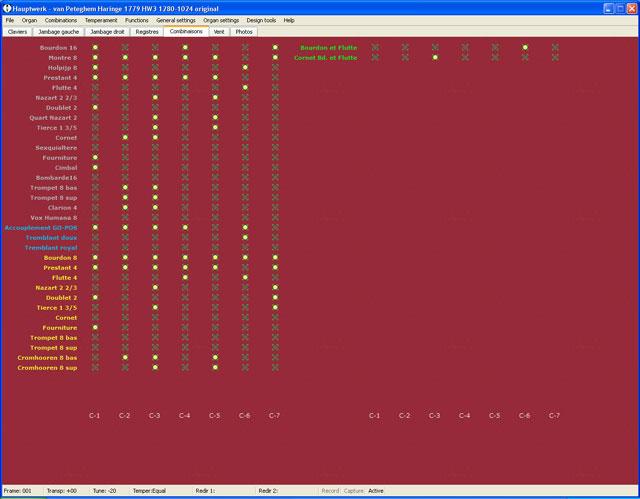The width and height of the screenshot is (640, 499).
Task: Toggle Clarion 4 in the C-2 column
Action: coord(125,207)
